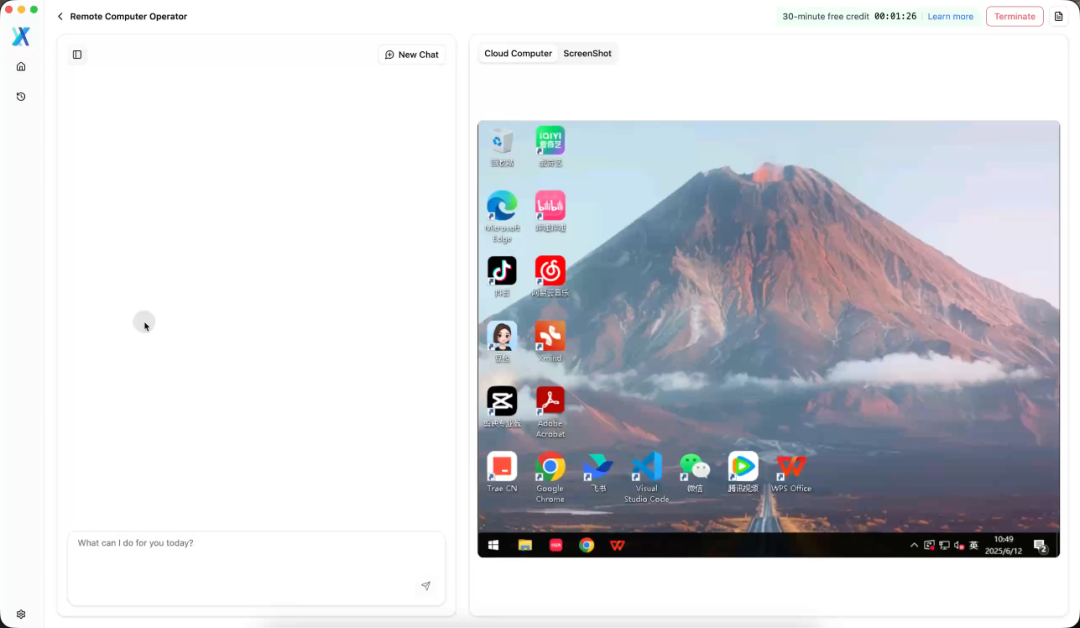Open the taskbar clock showing 10:49
The width and height of the screenshot is (1080, 628).
1004,545
